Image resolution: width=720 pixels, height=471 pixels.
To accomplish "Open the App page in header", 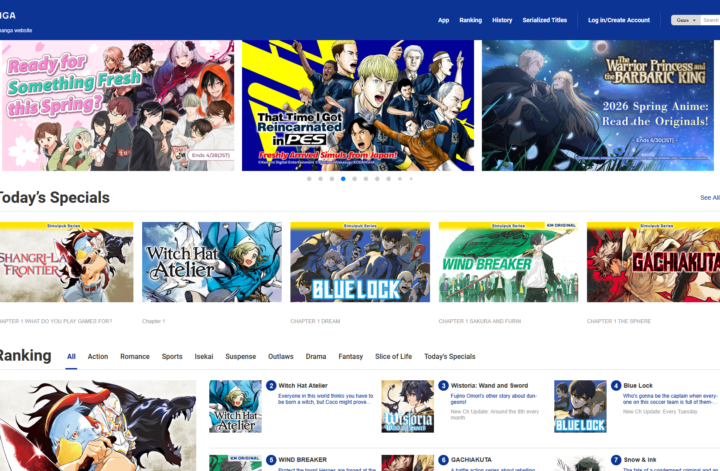I will tap(443, 20).
